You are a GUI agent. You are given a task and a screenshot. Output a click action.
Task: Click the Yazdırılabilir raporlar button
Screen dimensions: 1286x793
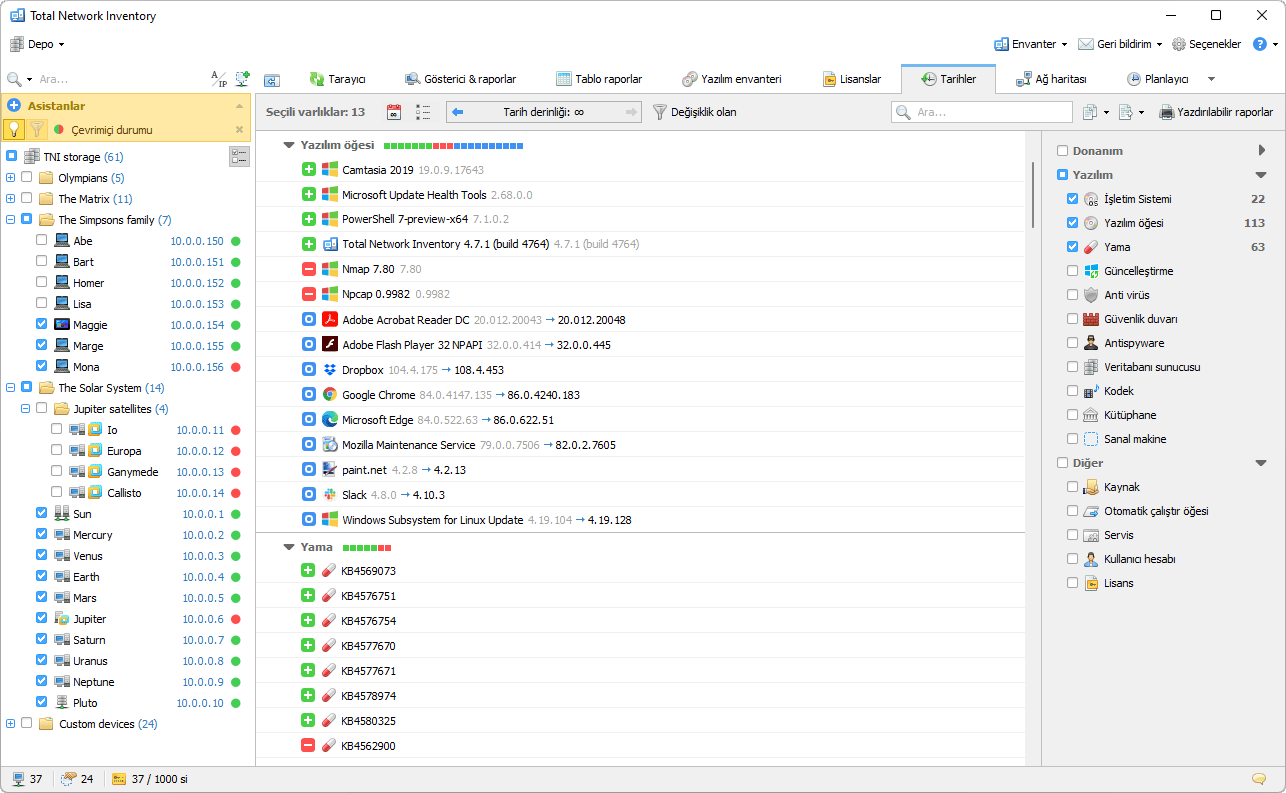[x=1216, y=112]
